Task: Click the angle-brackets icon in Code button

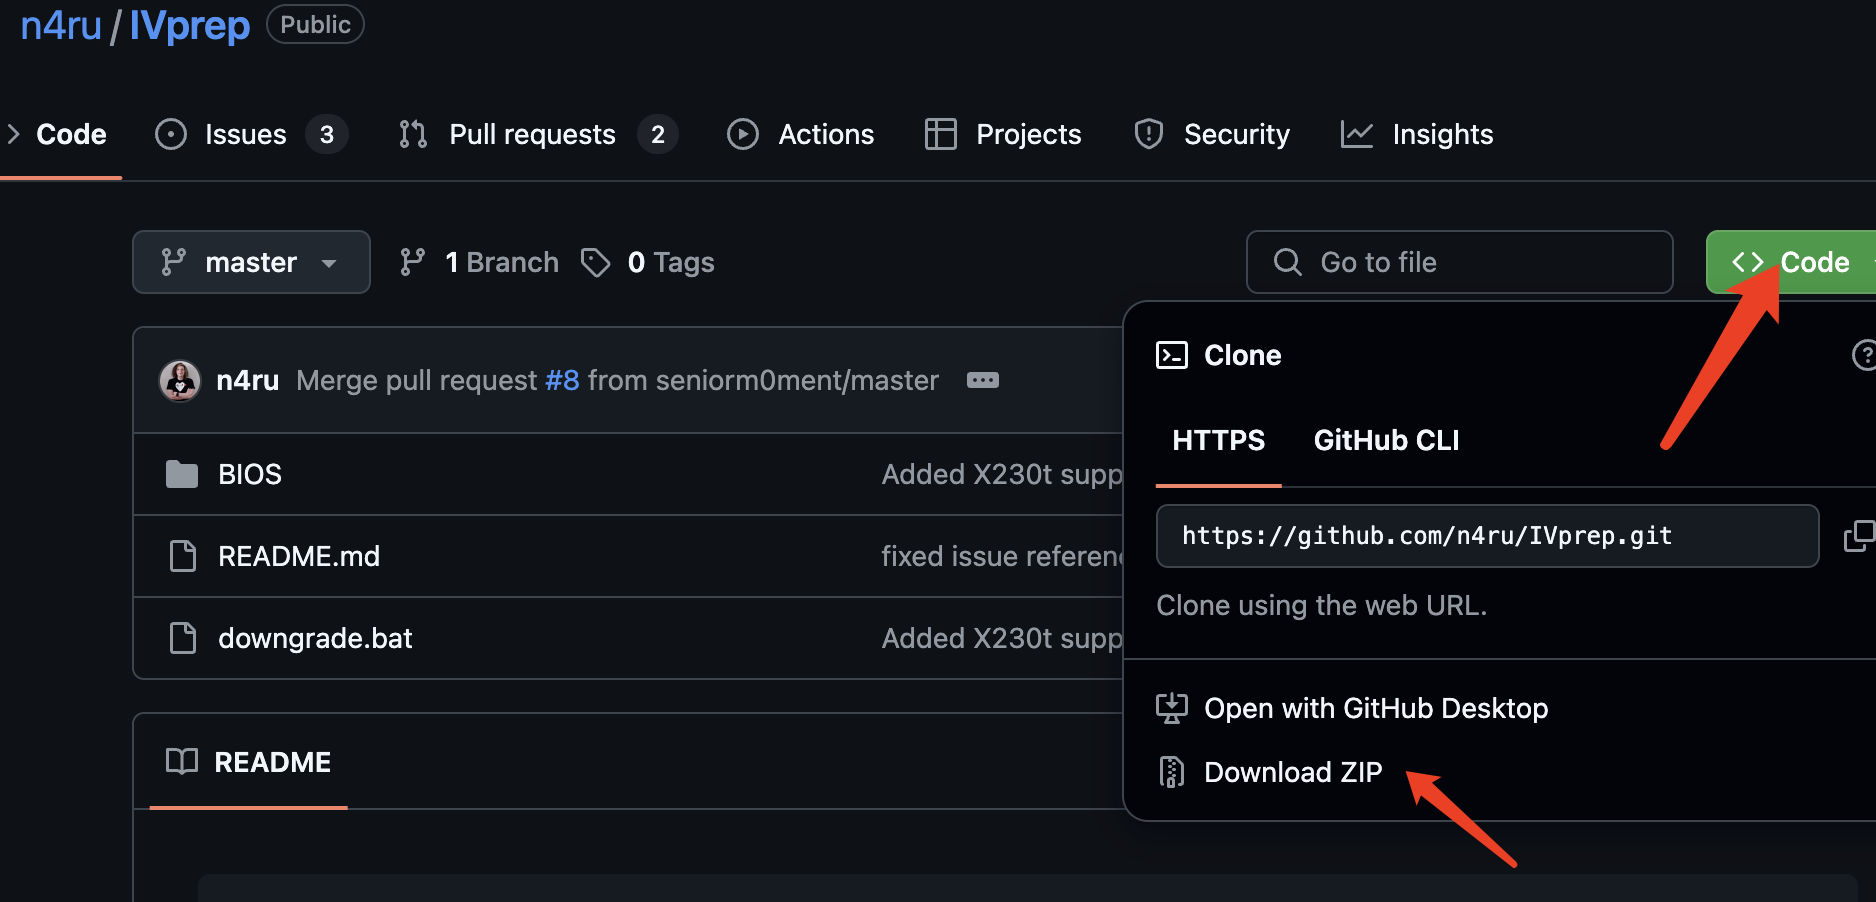Action: pos(1747,262)
